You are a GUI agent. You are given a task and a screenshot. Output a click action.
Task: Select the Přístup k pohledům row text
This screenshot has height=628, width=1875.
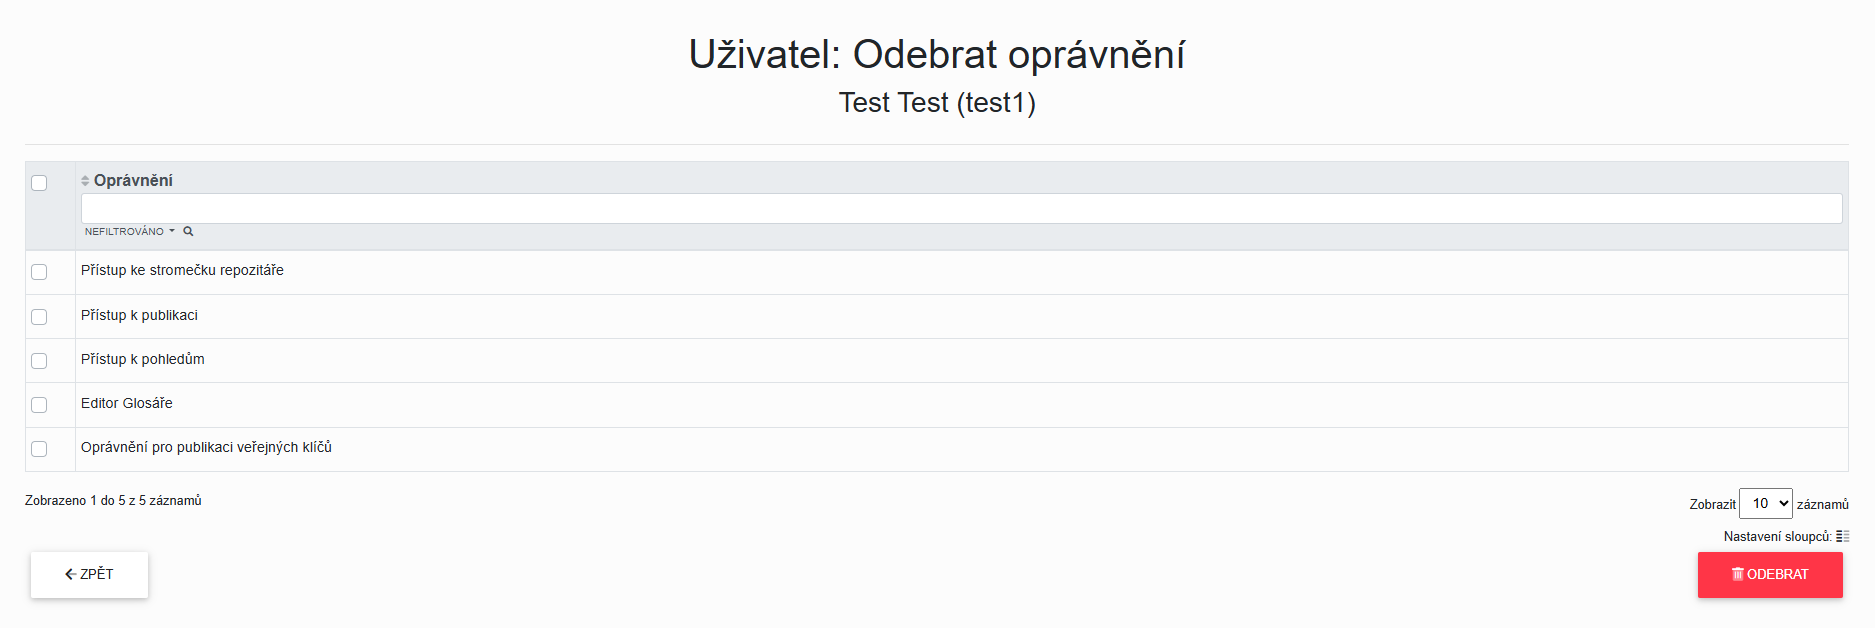coord(143,360)
